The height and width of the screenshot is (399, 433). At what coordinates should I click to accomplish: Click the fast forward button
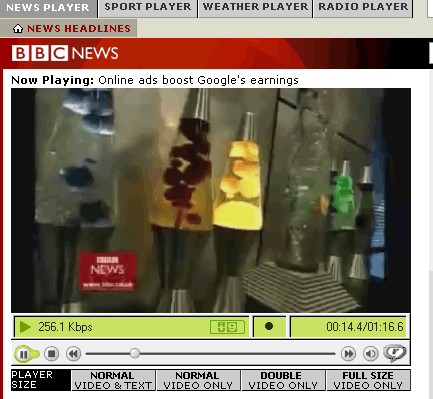click(x=348, y=353)
